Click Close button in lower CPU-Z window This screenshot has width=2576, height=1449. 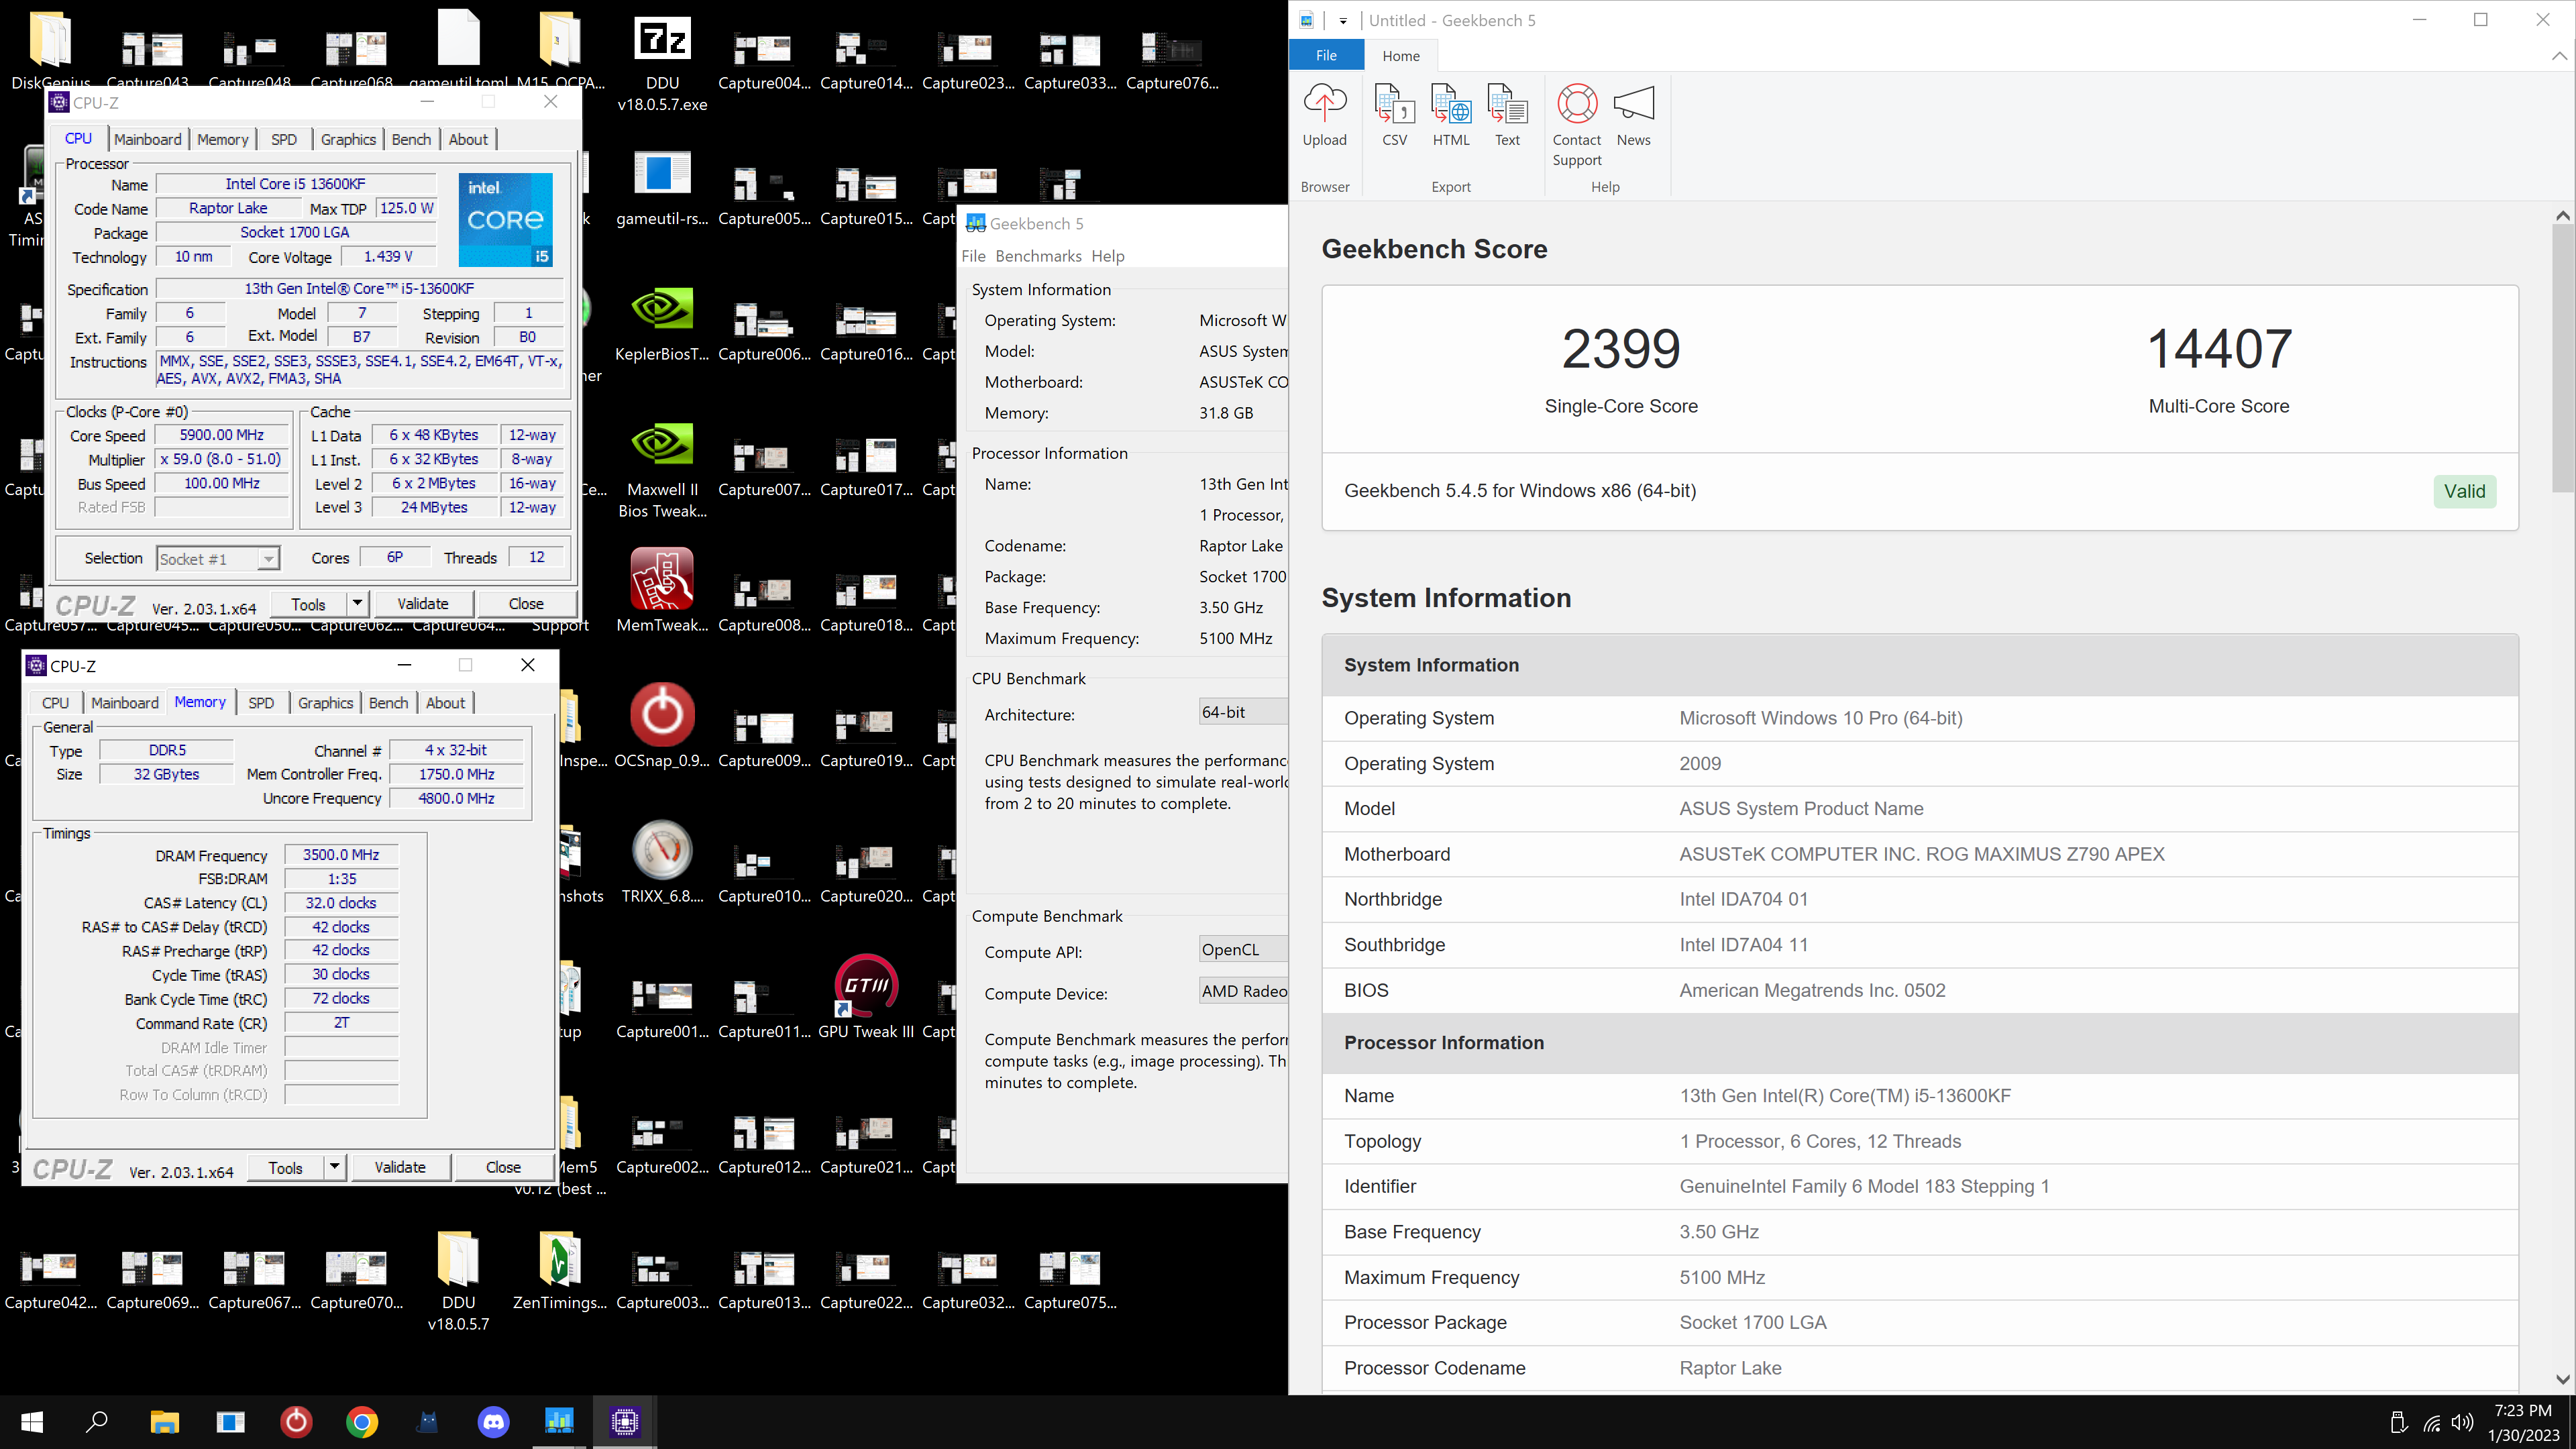click(x=503, y=1166)
